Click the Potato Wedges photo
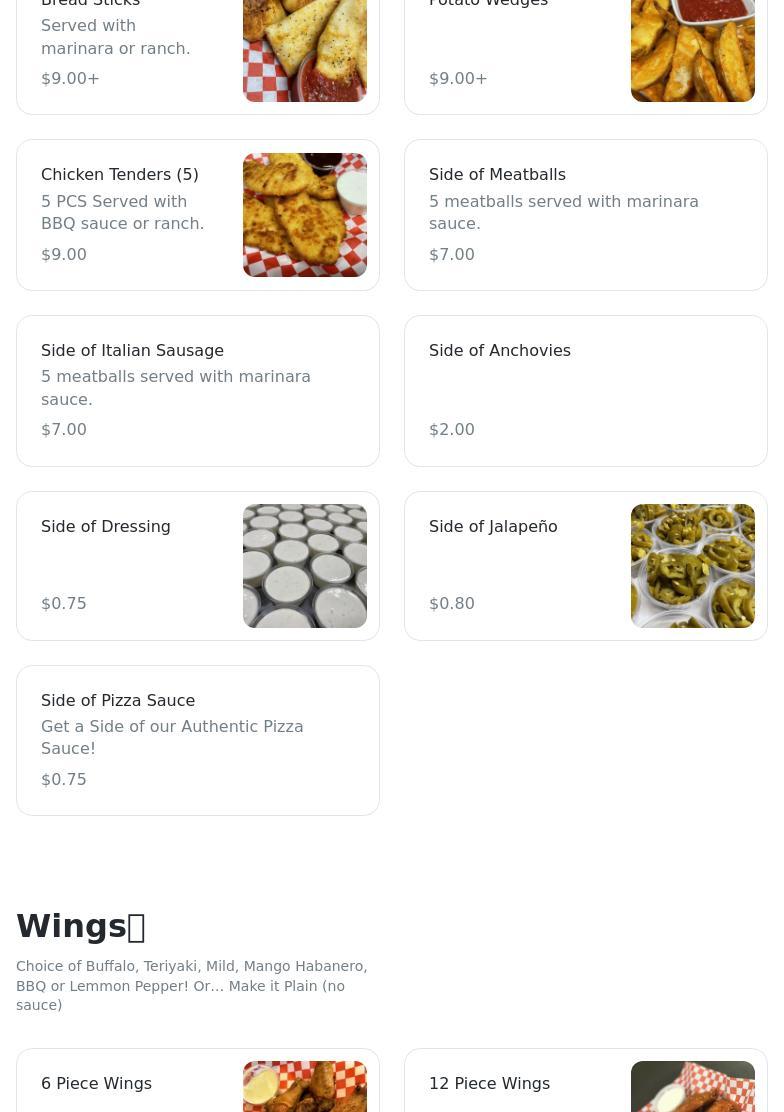 (x=693, y=50)
